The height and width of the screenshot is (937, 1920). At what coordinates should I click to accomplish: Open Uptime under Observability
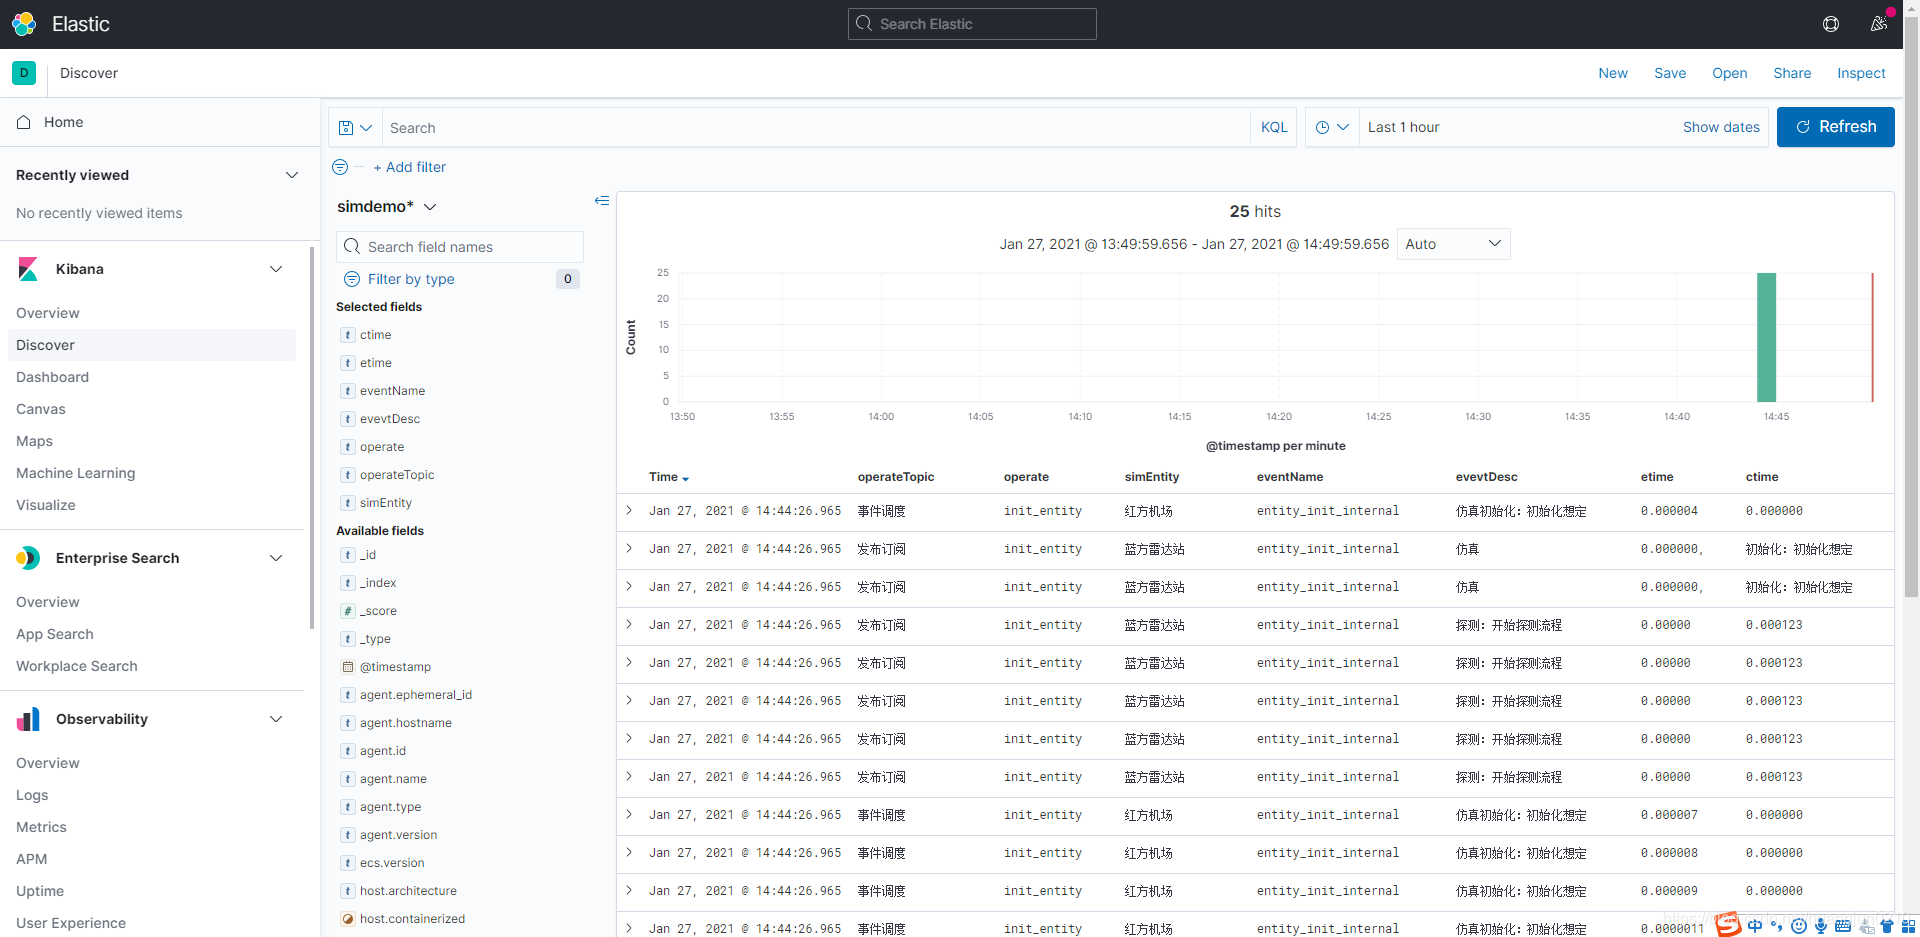click(40, 891)
